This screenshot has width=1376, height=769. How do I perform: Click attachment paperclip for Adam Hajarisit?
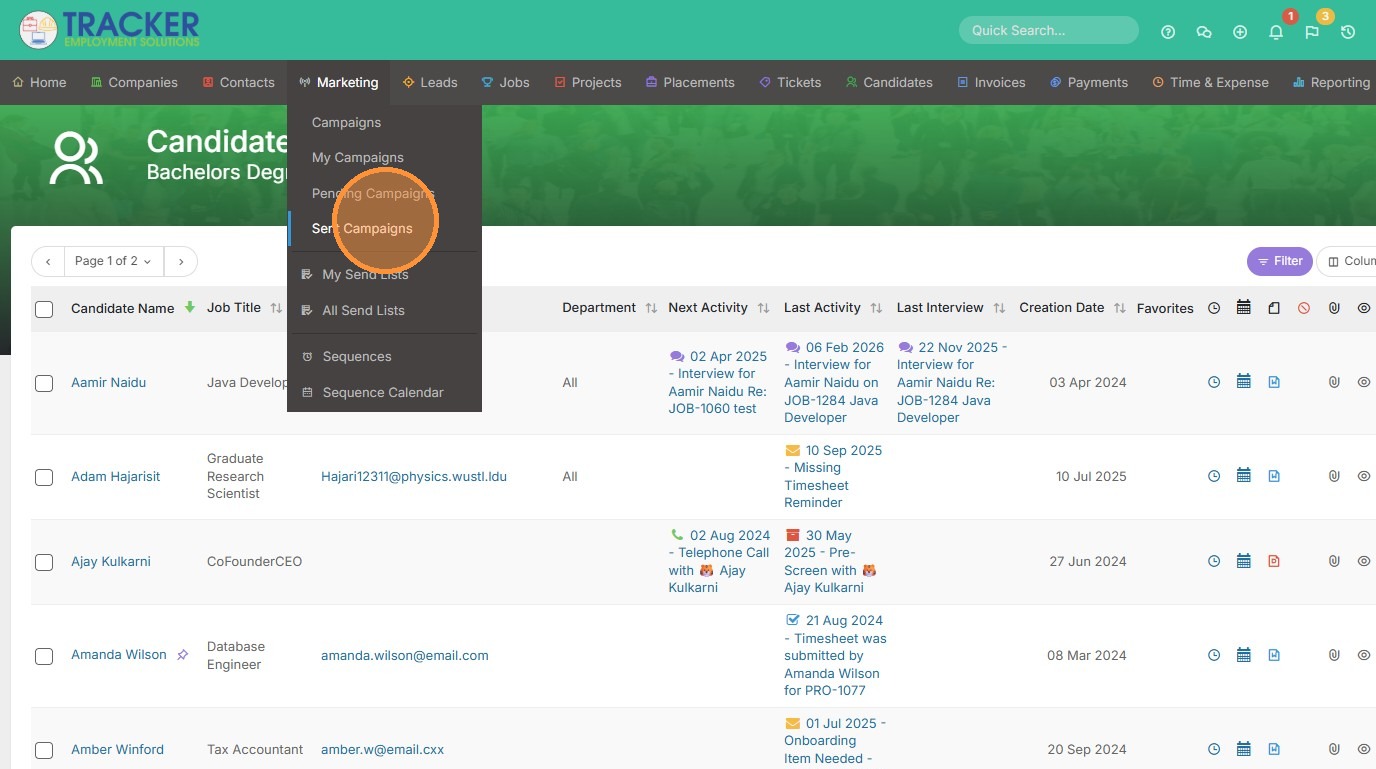point(1334,476)
